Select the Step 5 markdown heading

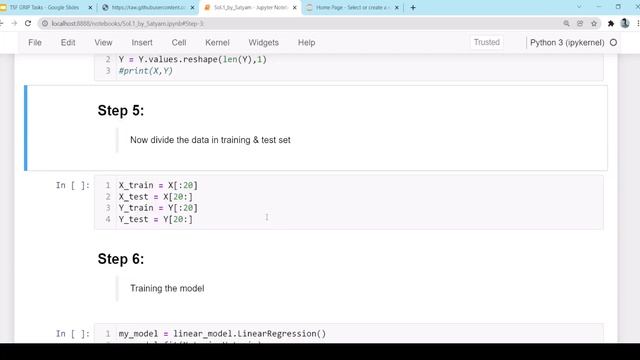(121, 111)
